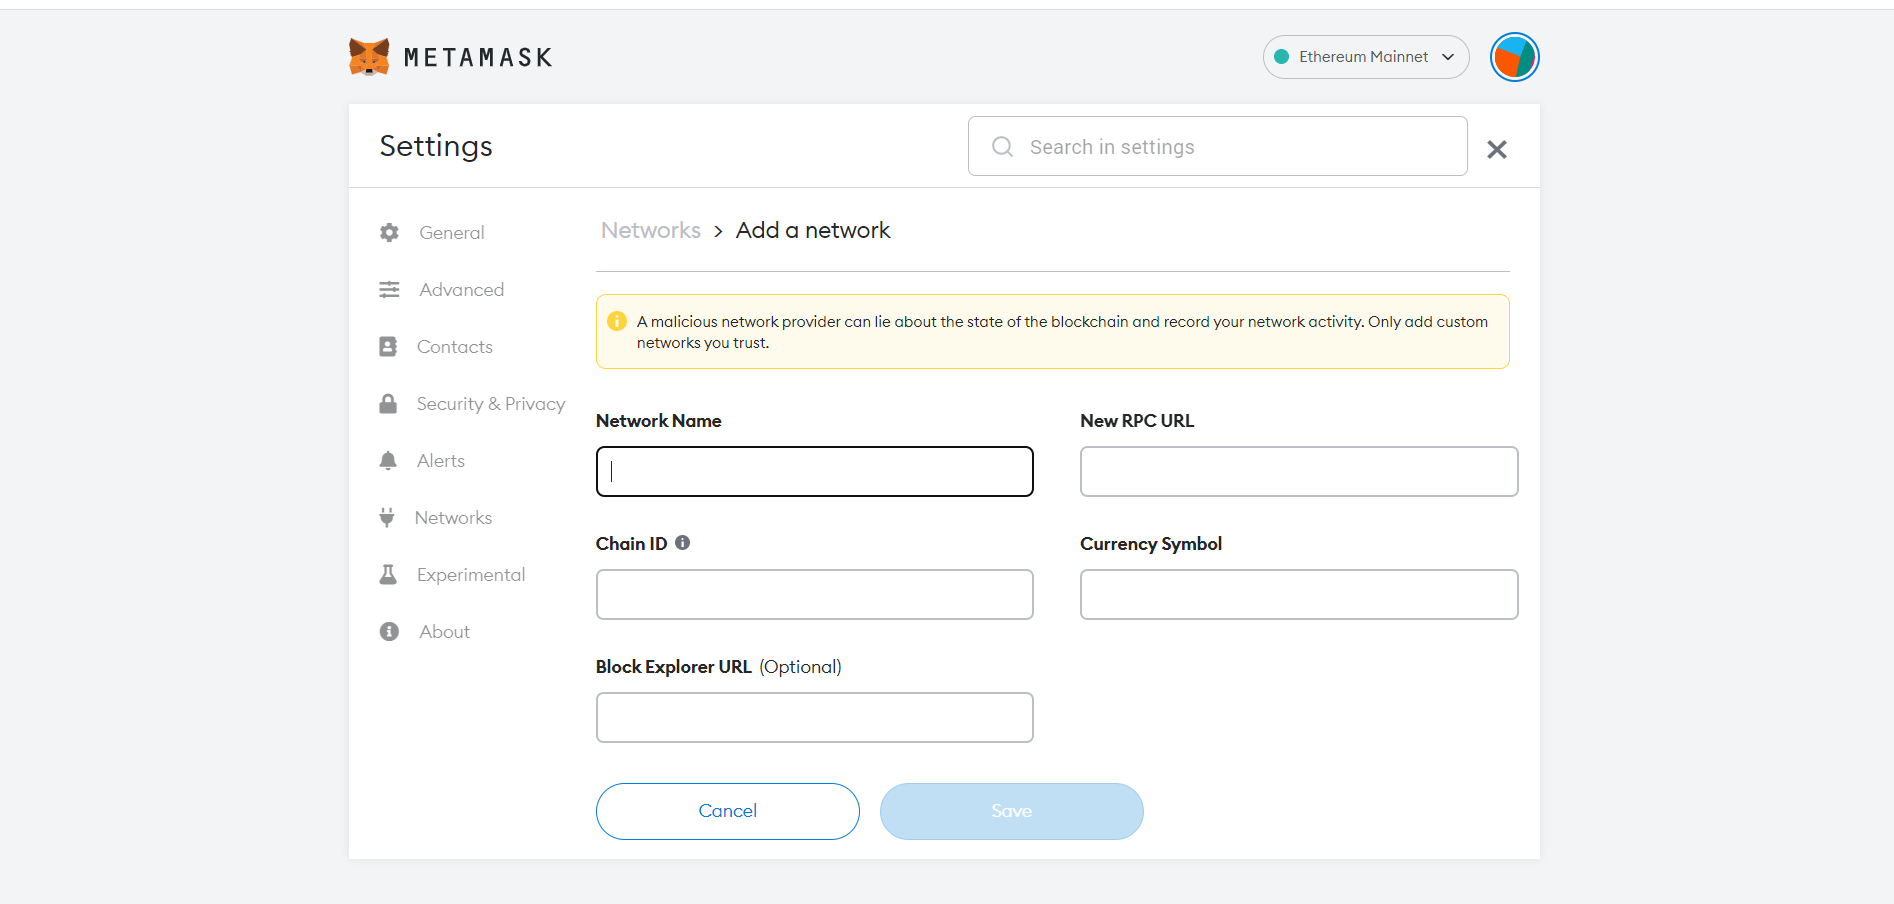Open the About settings section
Viewport: 1894px width, 904px height.
(444, 632)
